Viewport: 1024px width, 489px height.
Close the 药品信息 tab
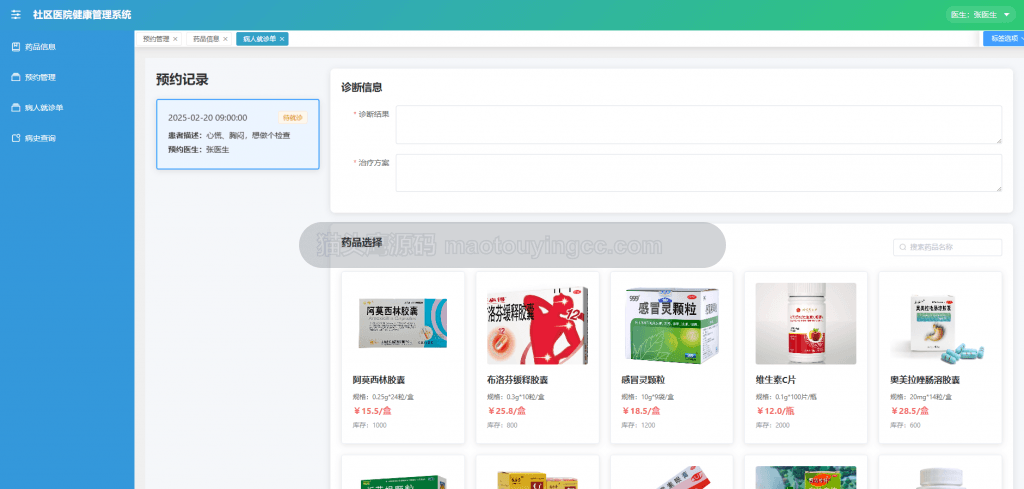[x=225, y=39]
